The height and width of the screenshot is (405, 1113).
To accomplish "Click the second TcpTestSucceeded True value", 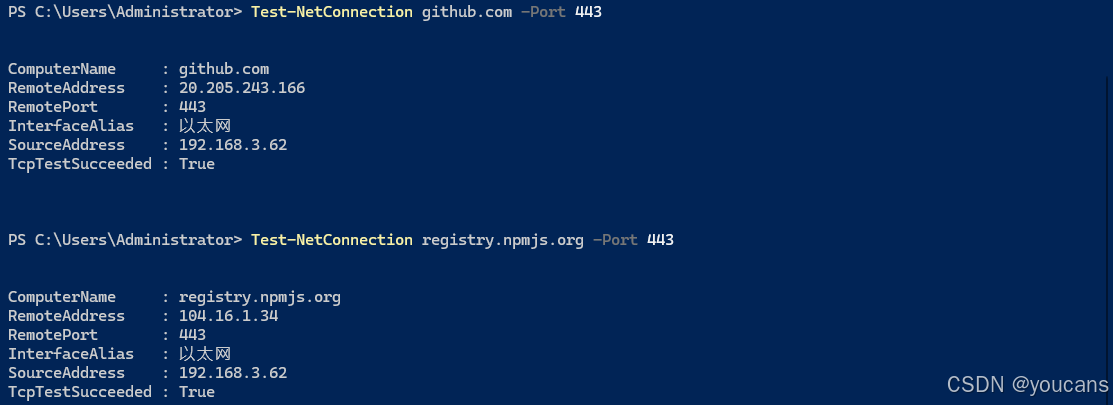I will (197, 392).
